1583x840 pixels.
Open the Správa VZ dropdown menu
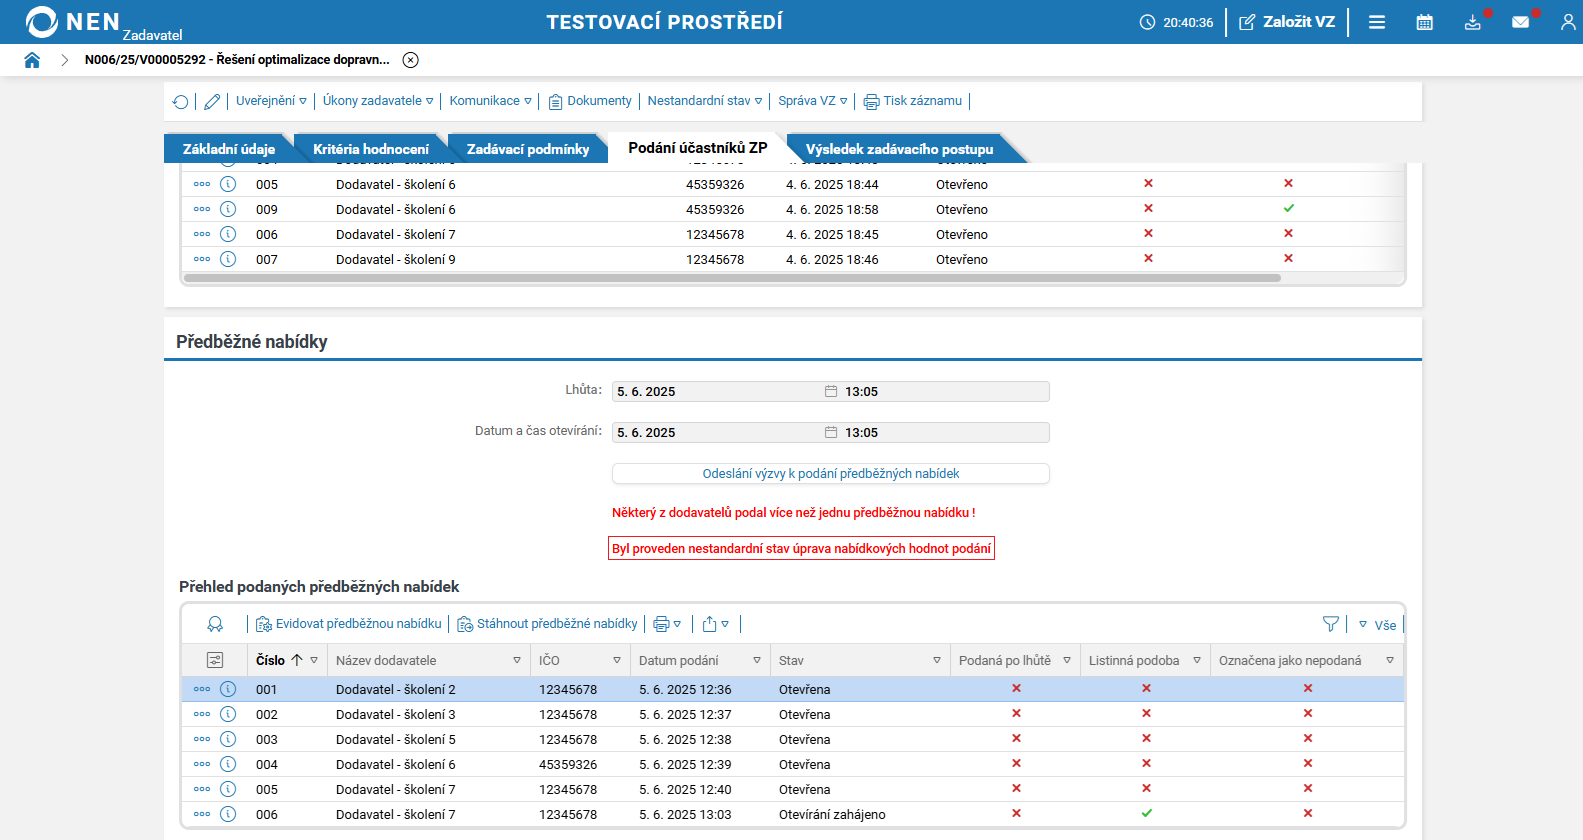[813, 101]
